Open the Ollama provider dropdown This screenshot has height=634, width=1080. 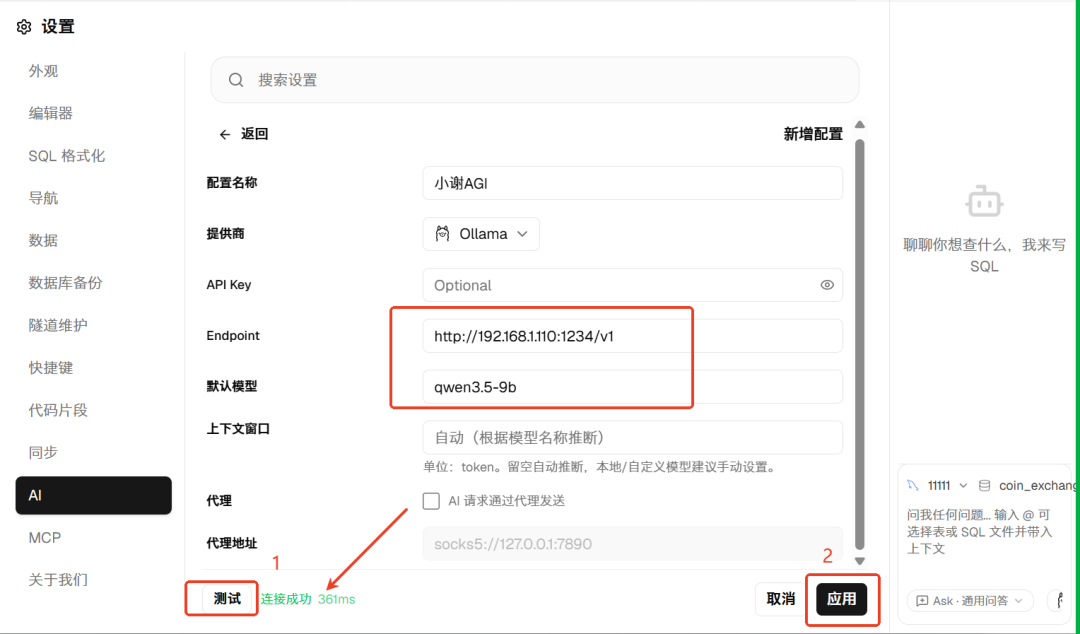[481, 234]
